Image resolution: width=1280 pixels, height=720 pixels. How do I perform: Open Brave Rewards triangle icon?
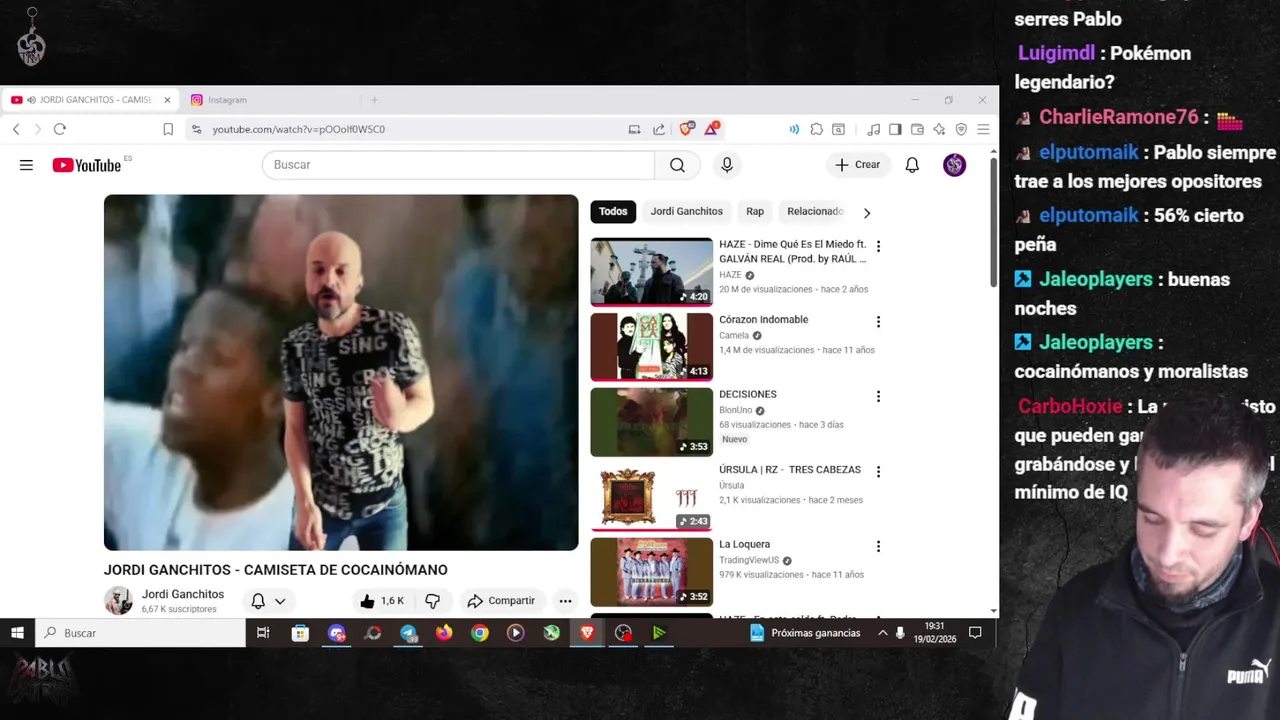[x=711, y=129]
